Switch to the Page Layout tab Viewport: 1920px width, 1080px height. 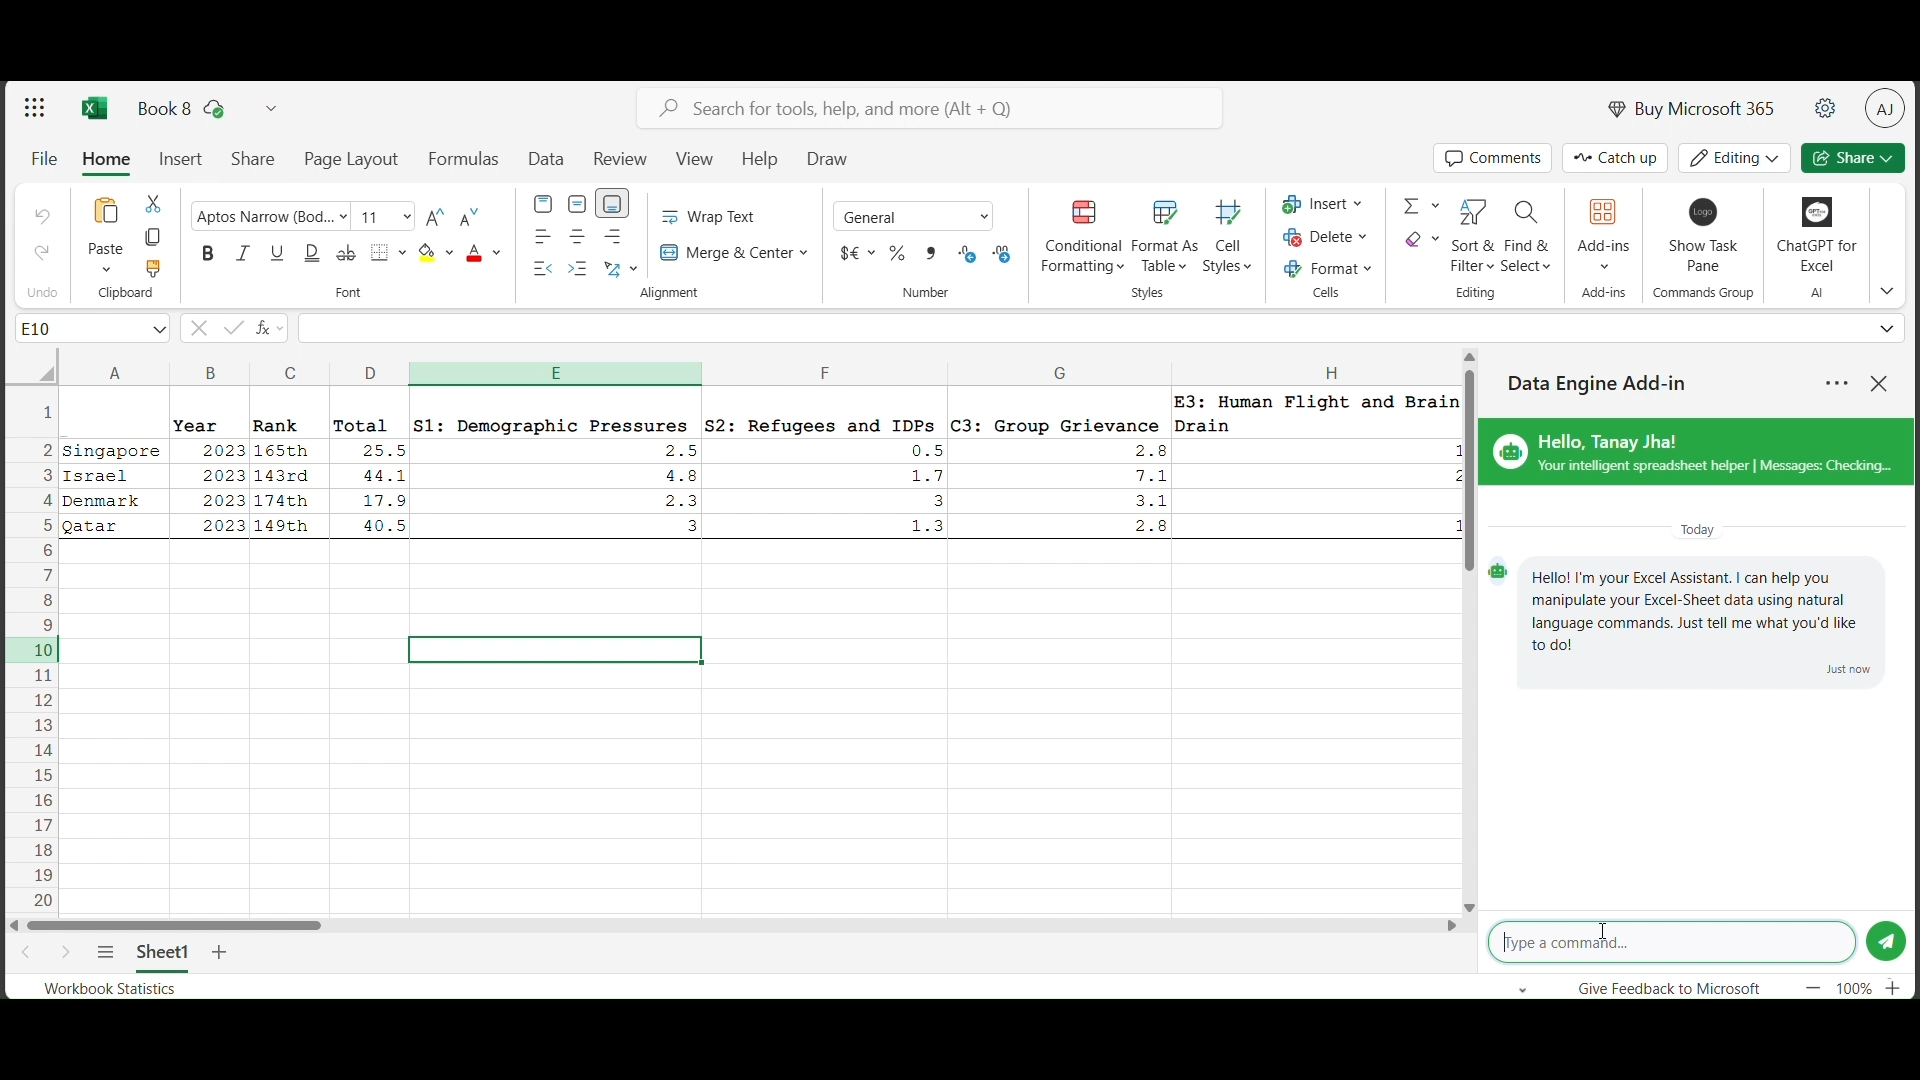coord(352,160)
